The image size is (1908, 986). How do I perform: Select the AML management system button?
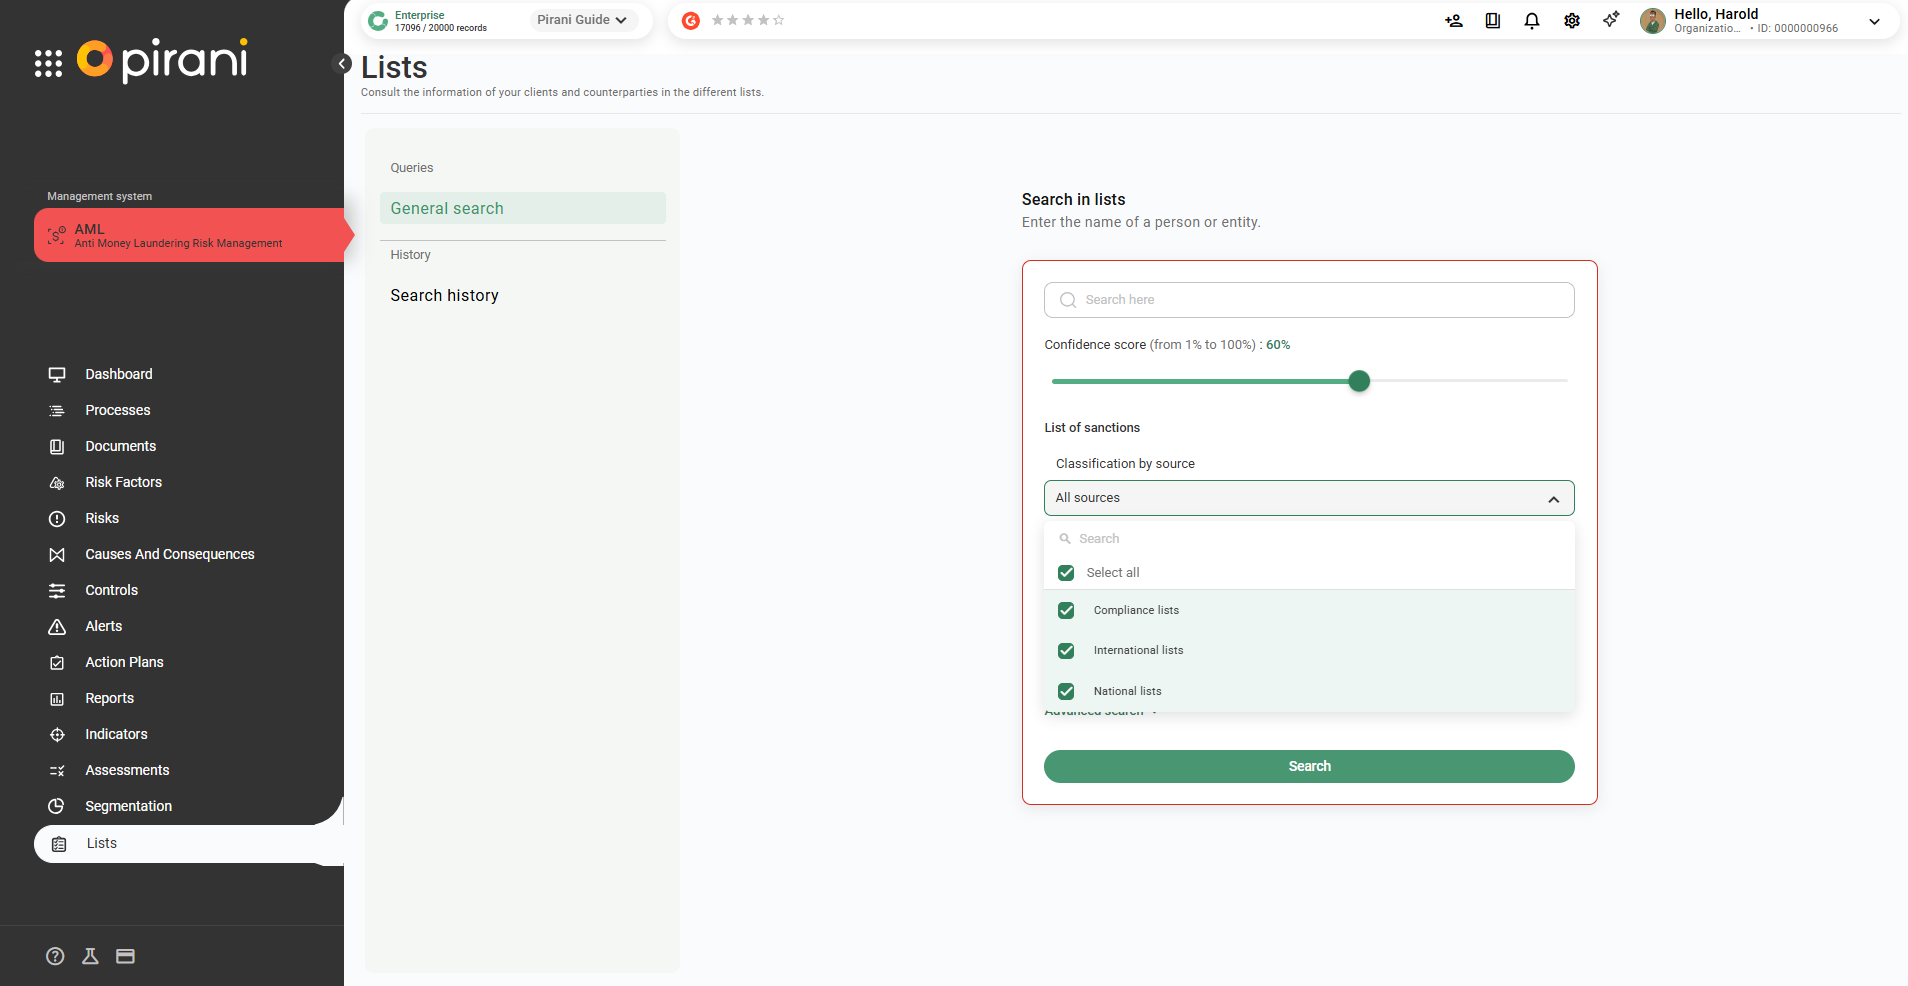pos(190,235)
